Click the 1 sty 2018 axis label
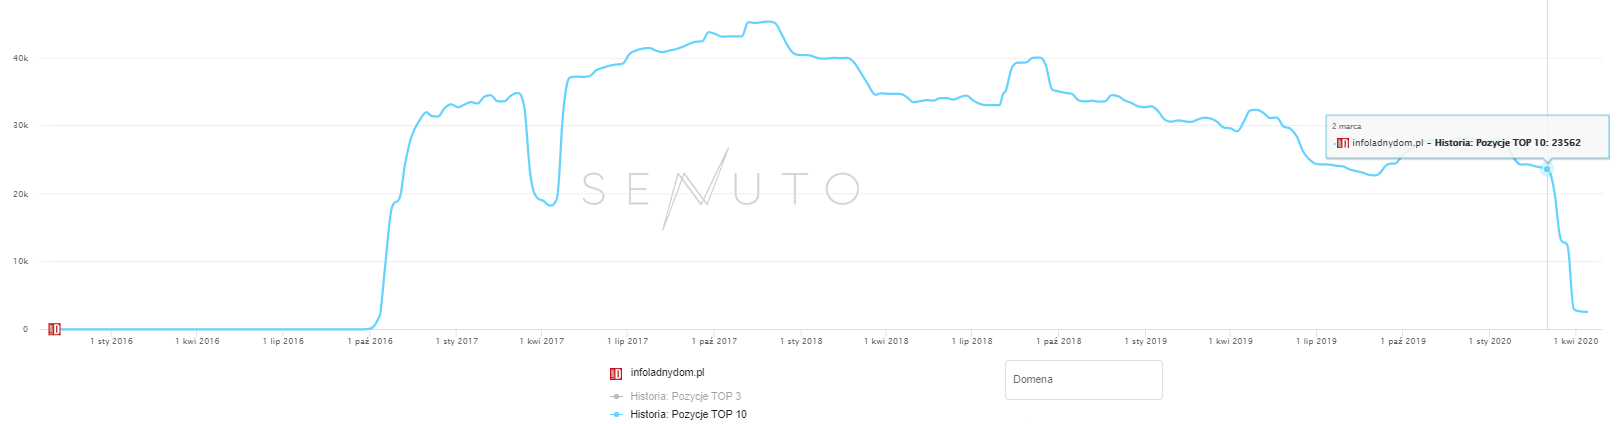 [x=801, y=342]
